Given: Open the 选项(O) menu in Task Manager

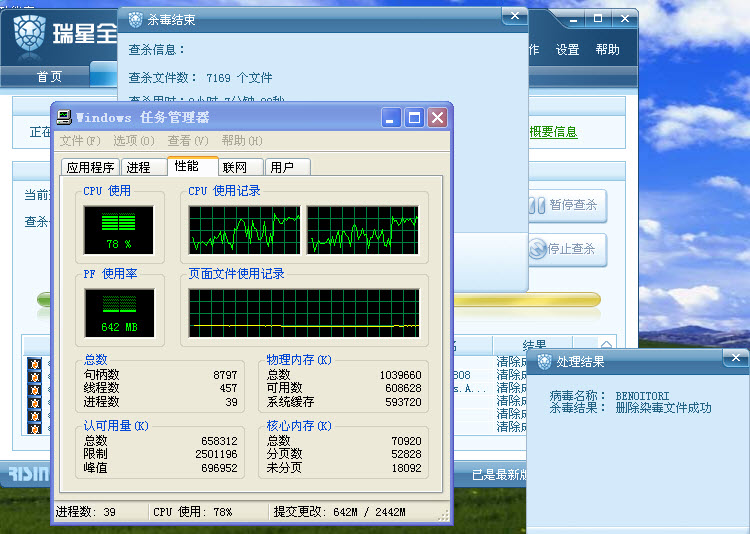Looking at the screenshot, I should point(134,141).
